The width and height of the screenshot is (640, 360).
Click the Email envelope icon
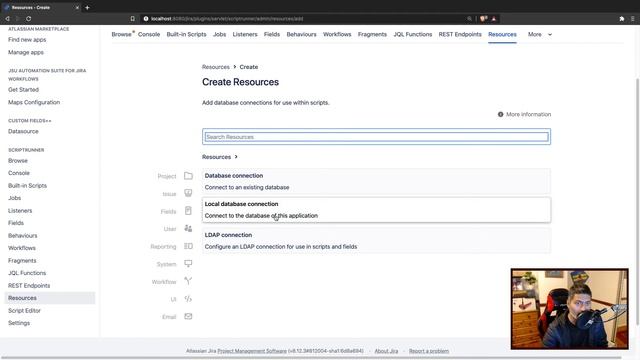coord(188,316)
